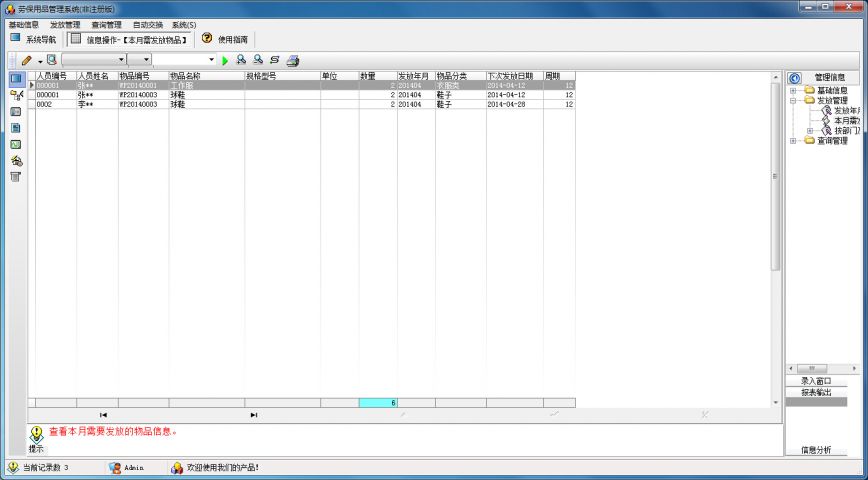Open the search value dropdown
Viewport: 868px width, 480px height.
coord(211,60)
